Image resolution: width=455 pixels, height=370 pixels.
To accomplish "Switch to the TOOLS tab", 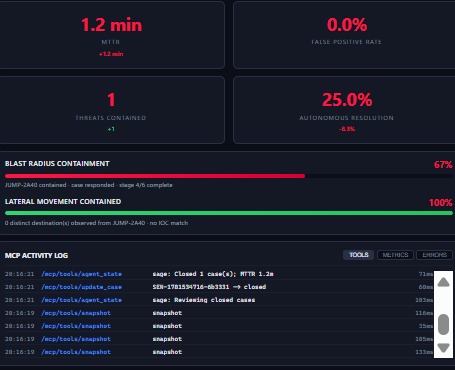I will 358,255.
